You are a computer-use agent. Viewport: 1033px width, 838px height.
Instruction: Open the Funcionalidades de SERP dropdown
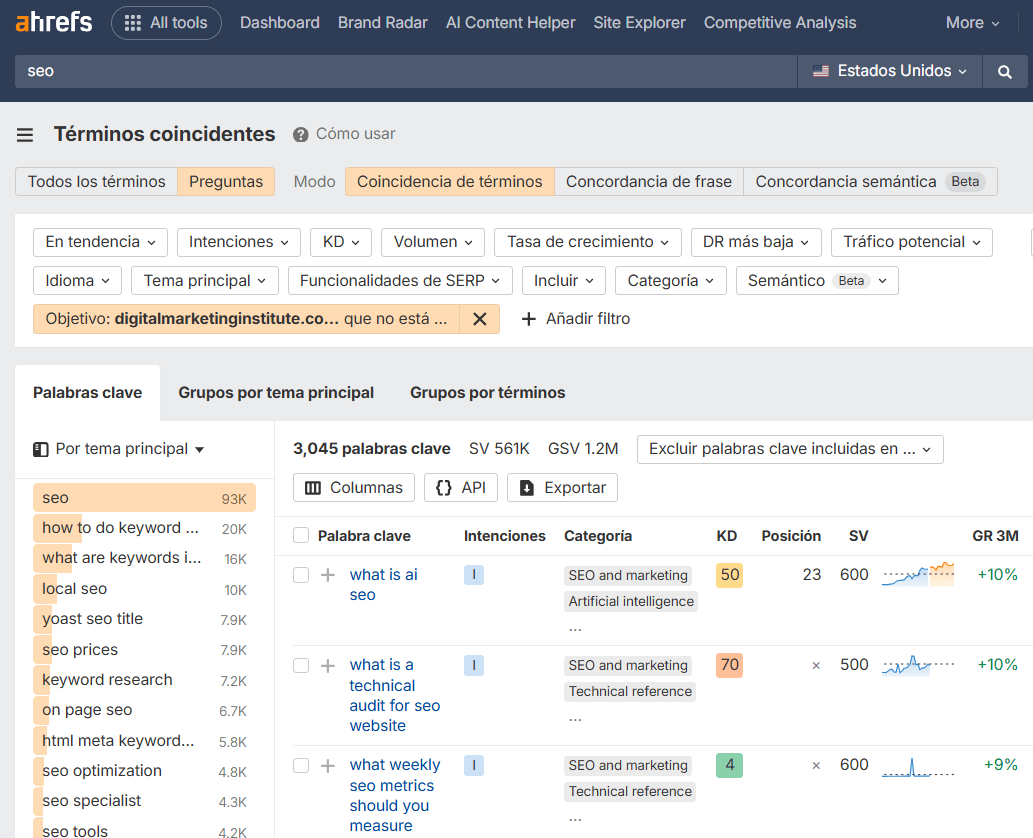pyautogui.click(x=399, y=281)
